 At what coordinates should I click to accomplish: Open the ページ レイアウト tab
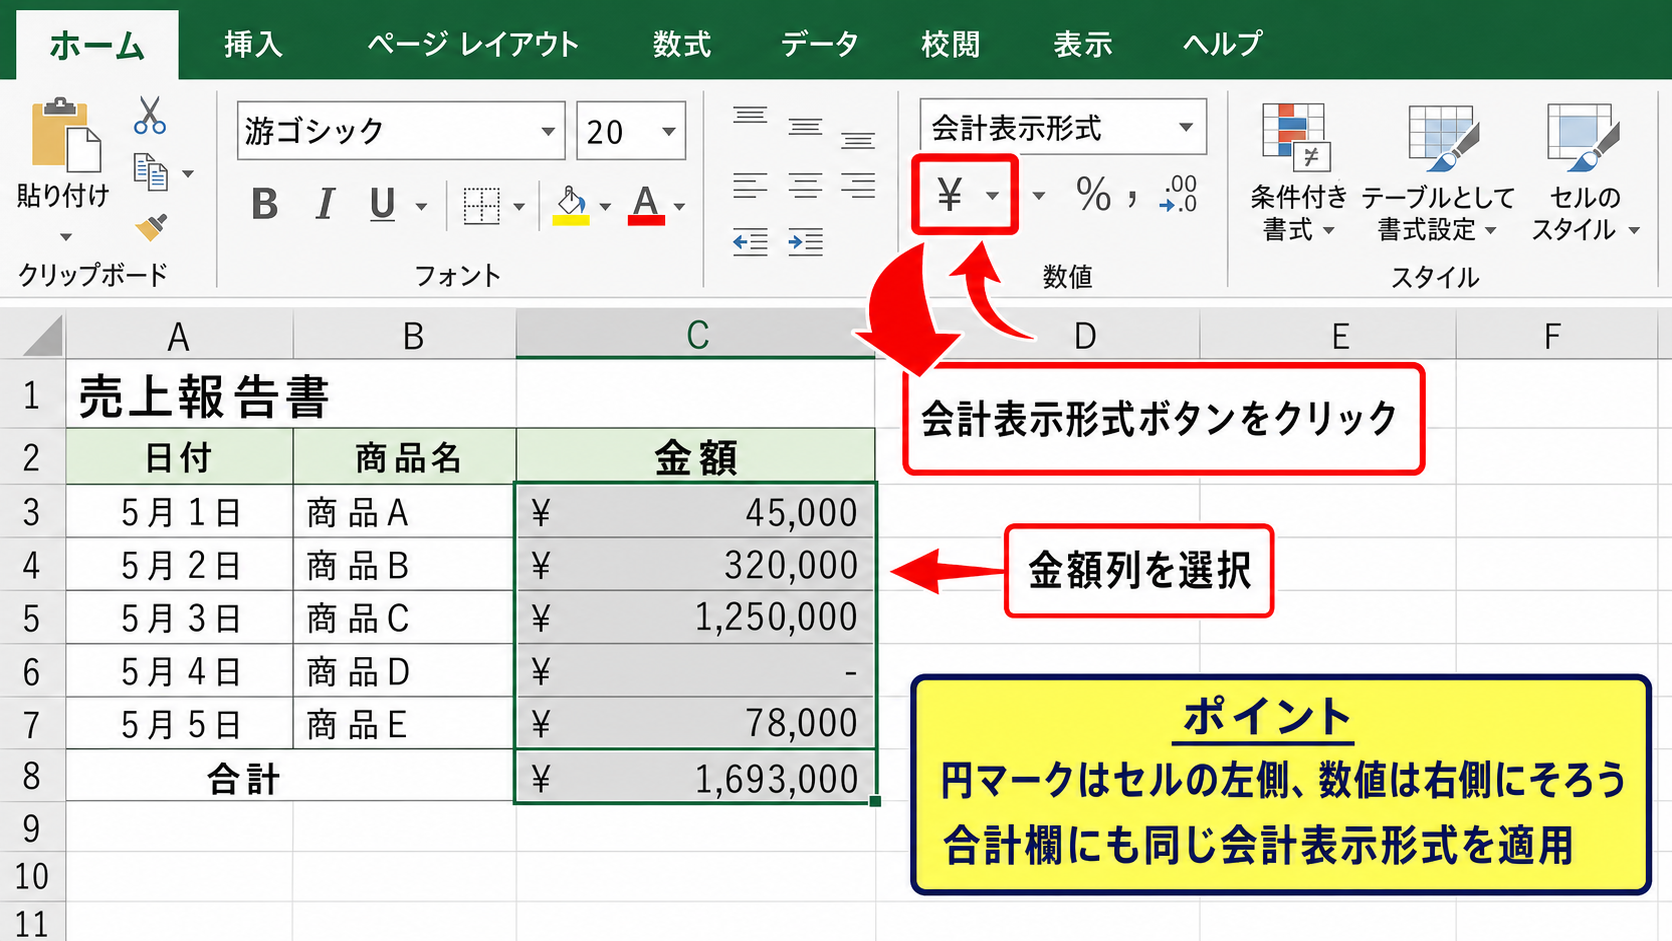click(473, 44)
